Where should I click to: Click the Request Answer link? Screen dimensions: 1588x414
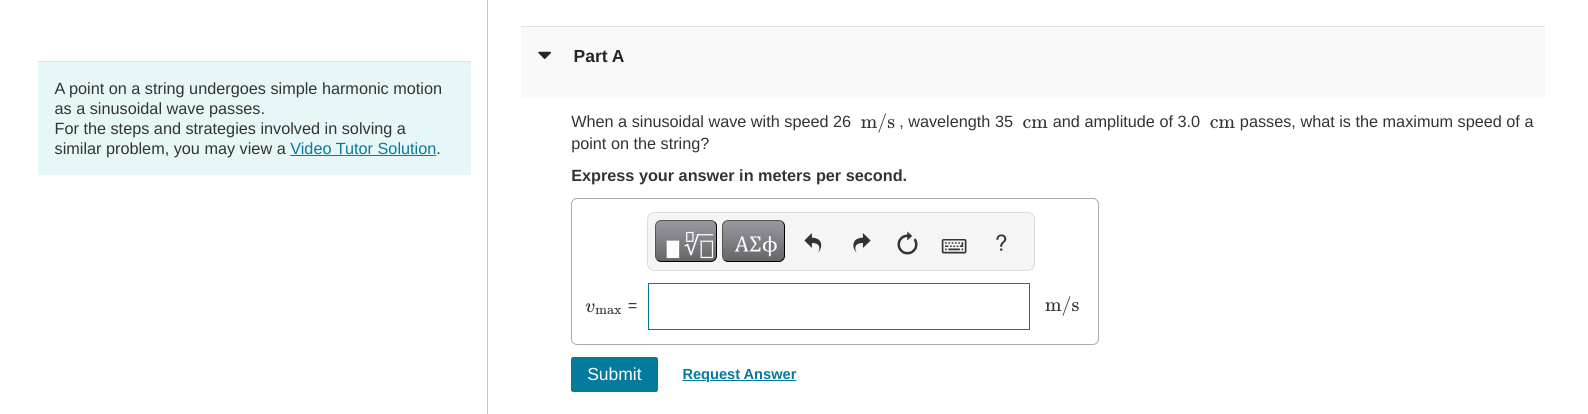click(x=739, y=374)
